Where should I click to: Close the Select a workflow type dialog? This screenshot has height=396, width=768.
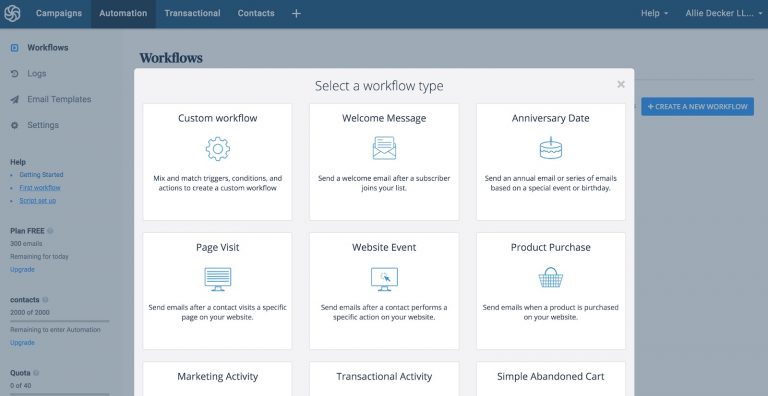(621, 84)
